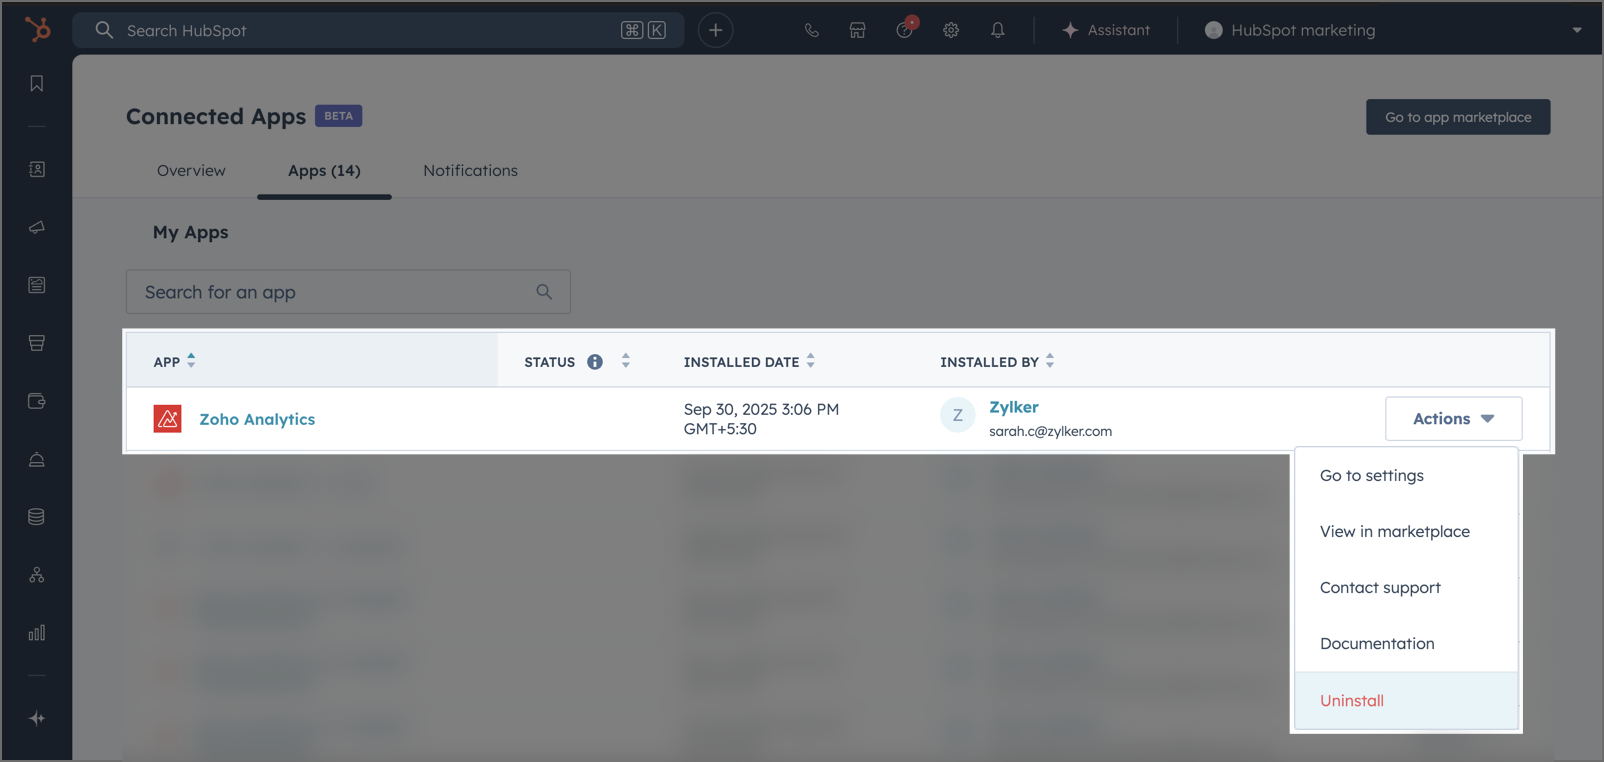Click the magnifier in app search box
This screenshot has height=762, width=1604.
(x=544, y=292)
